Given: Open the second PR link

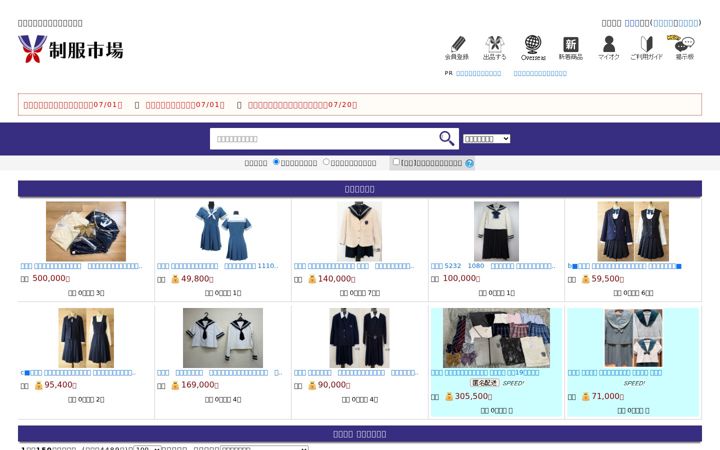Looking at the screenshot, I should 540,73.
